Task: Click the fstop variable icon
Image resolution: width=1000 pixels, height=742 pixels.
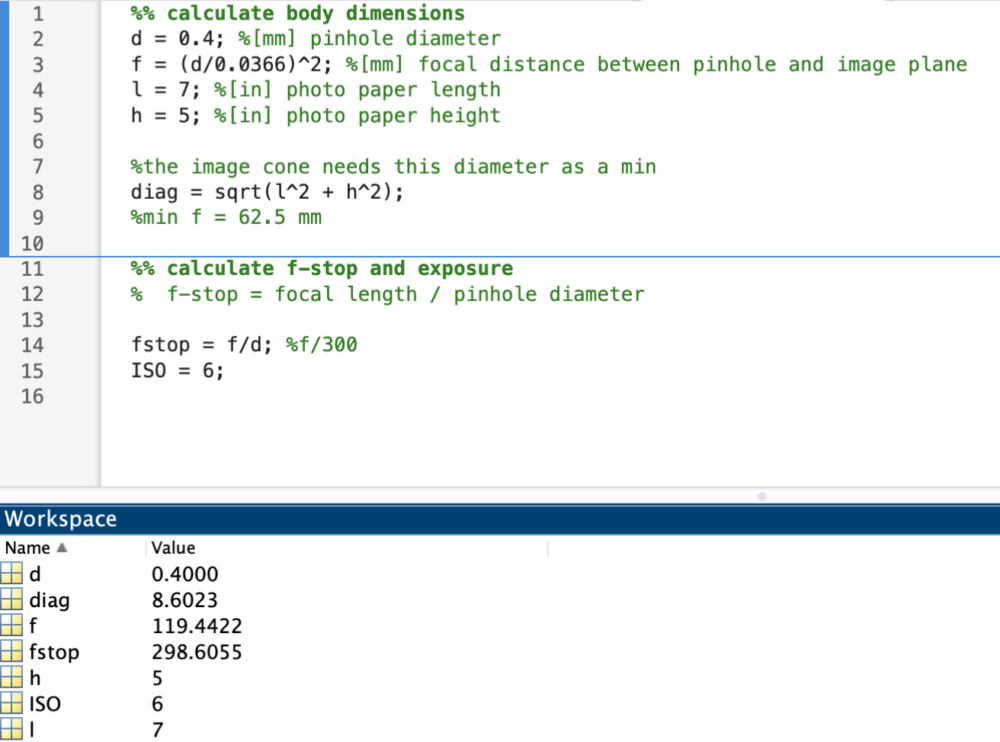Action: click(x=11, y=652)
